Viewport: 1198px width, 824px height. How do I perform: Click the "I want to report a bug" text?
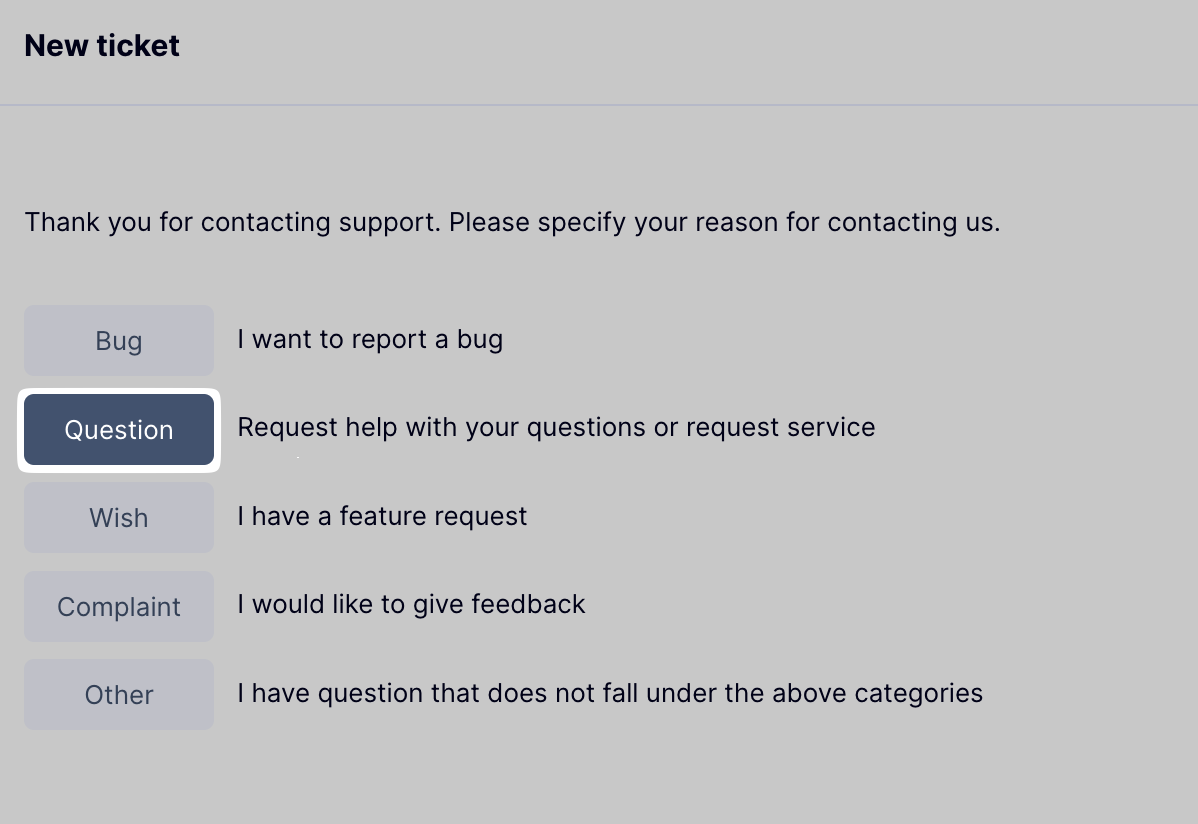pos(370,340)
